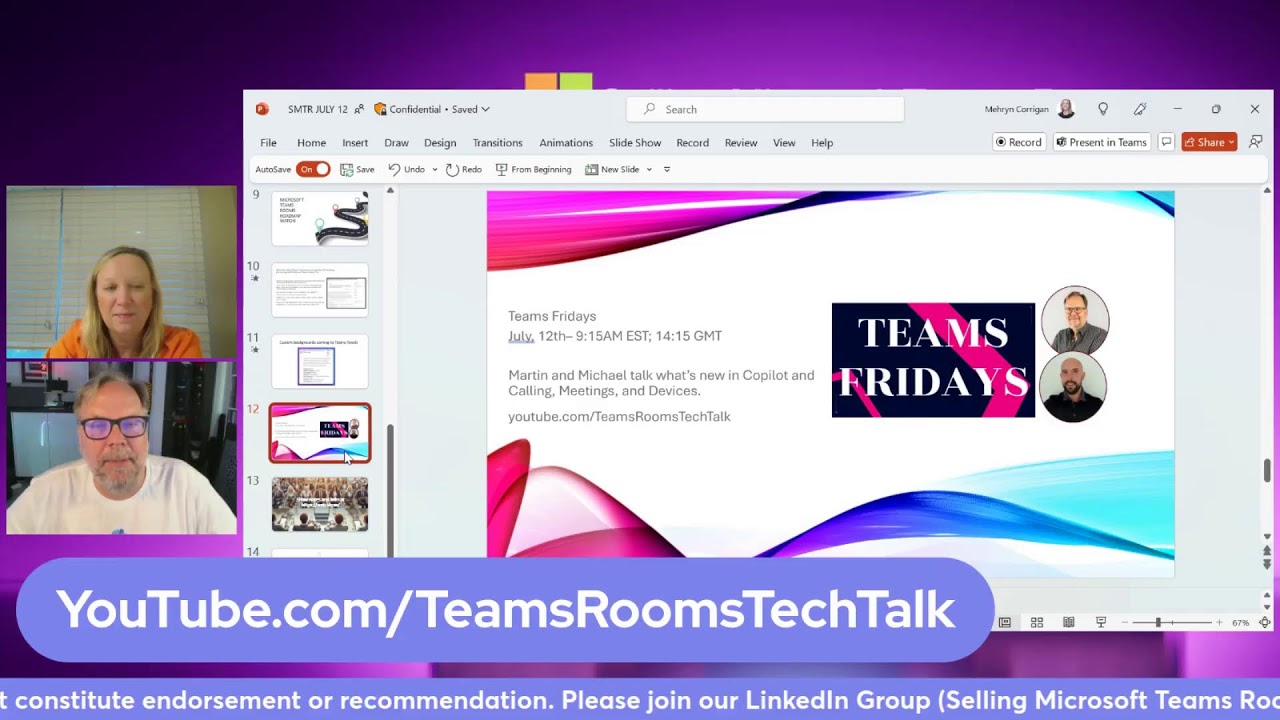This screenshot has height=720, width=1280.
Task: Switch to the Home tab
Action: [x=311, y=143]
